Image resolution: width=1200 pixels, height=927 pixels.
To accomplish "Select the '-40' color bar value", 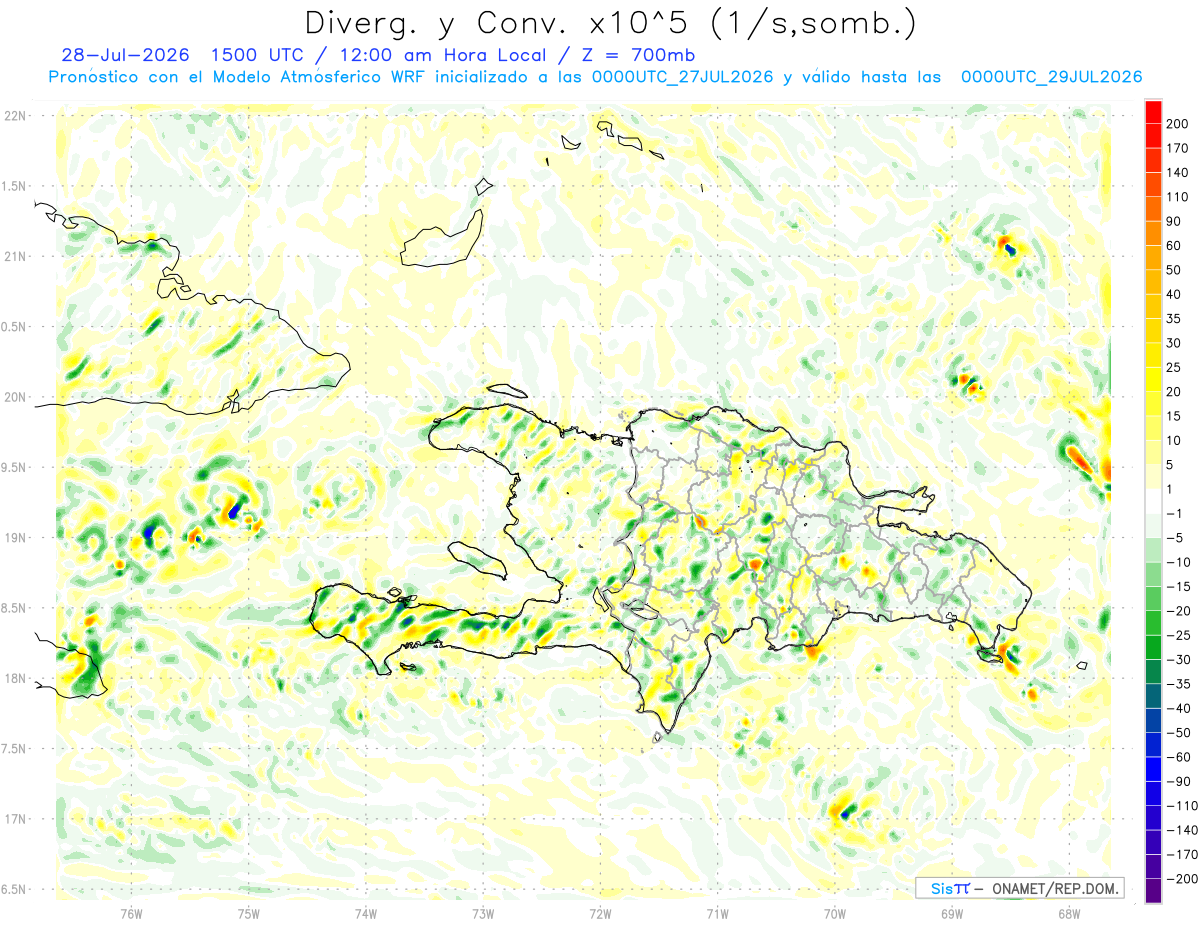I will [1181, 708].
